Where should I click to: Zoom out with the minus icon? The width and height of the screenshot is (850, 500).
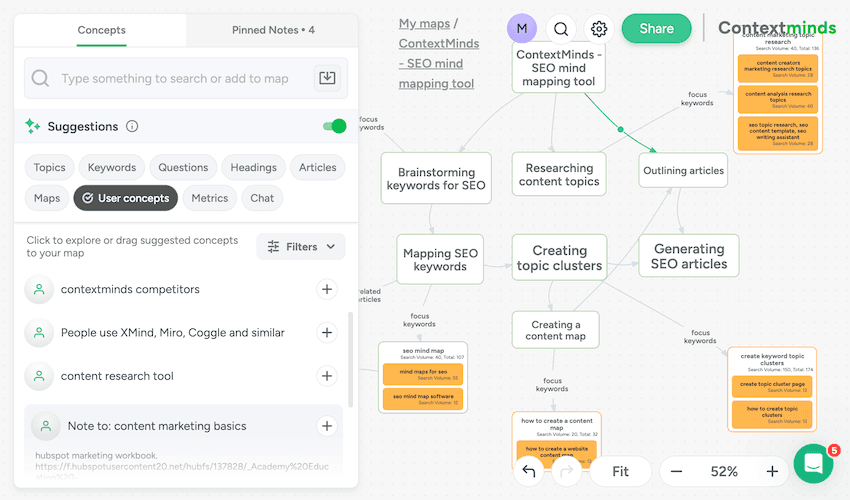click(x=677, y=471)
